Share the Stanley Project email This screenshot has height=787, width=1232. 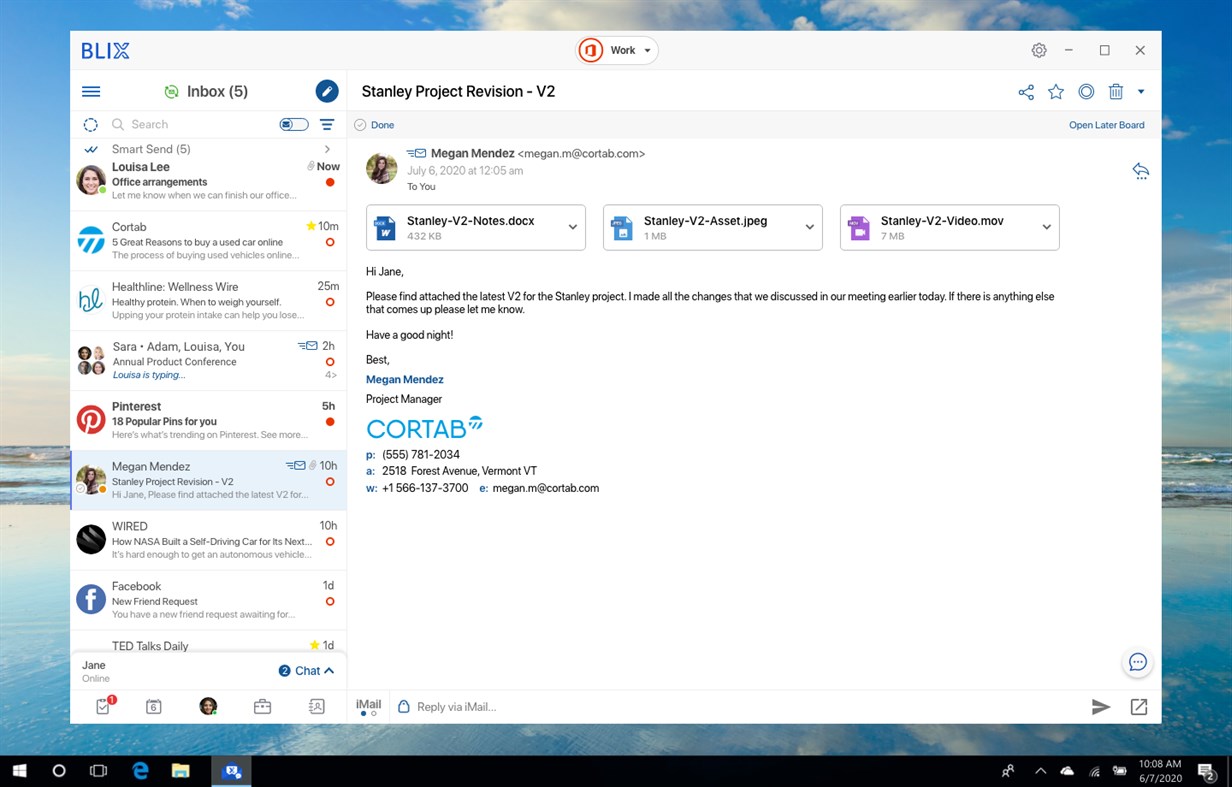(x=1026, y=92)
